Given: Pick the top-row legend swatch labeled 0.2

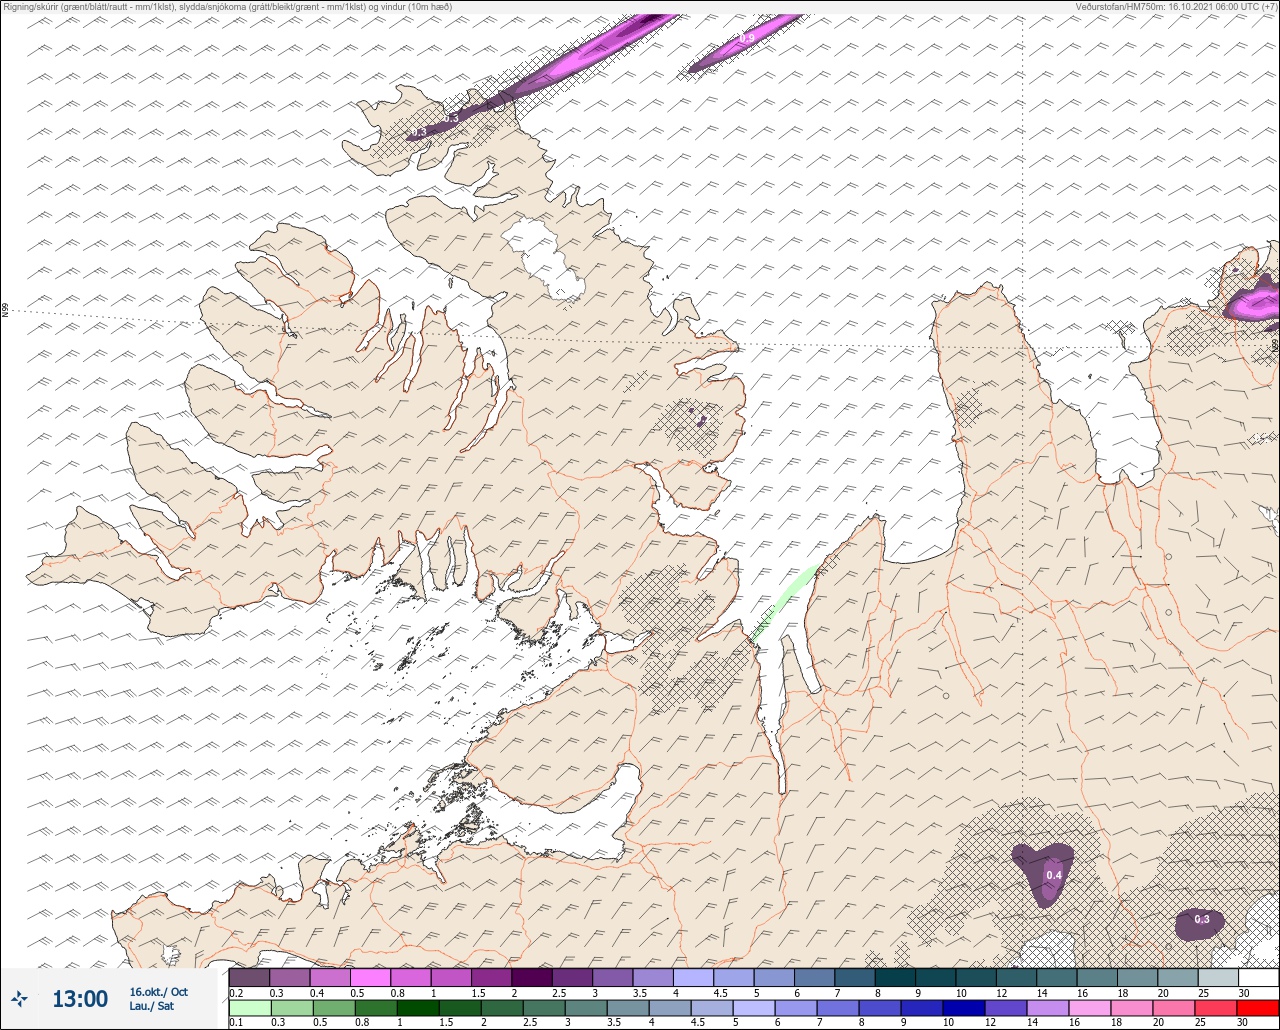Looking at the screenshot, I should 249,977.
